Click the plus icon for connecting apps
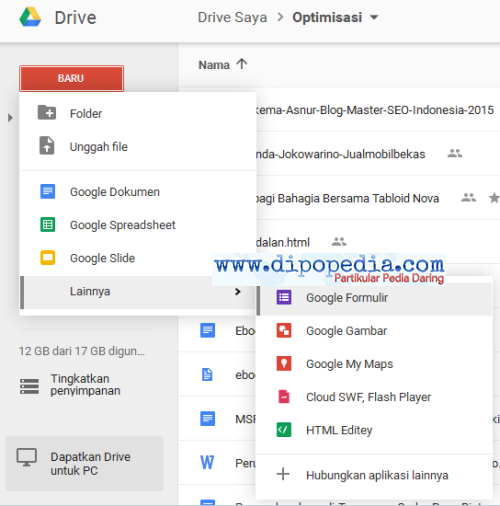The image size is (500, 506). (x=283, y=474)
